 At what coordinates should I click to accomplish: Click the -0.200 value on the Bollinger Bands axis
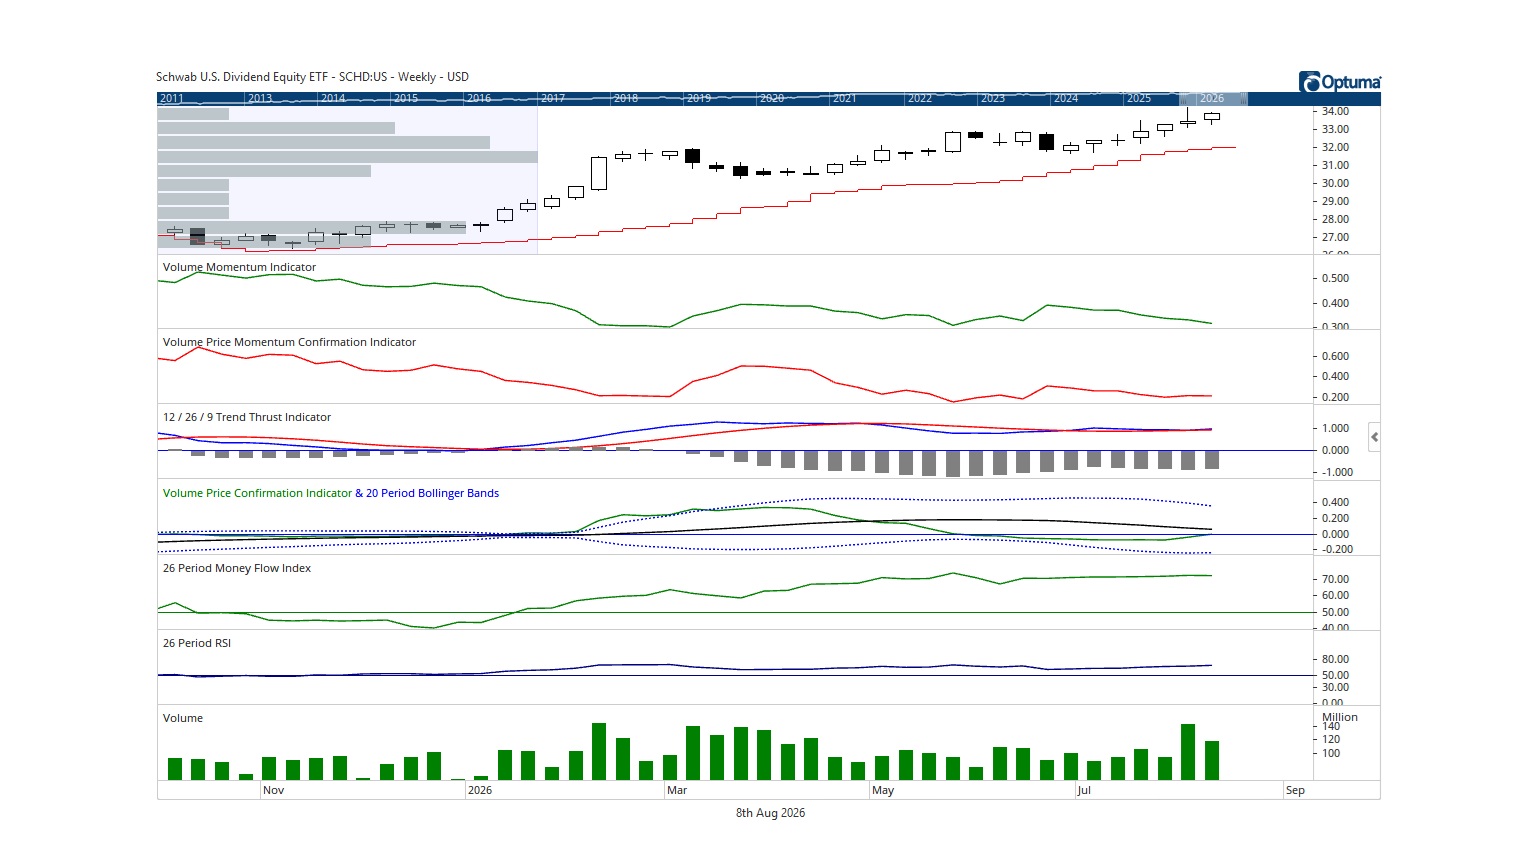point(1337,549)
